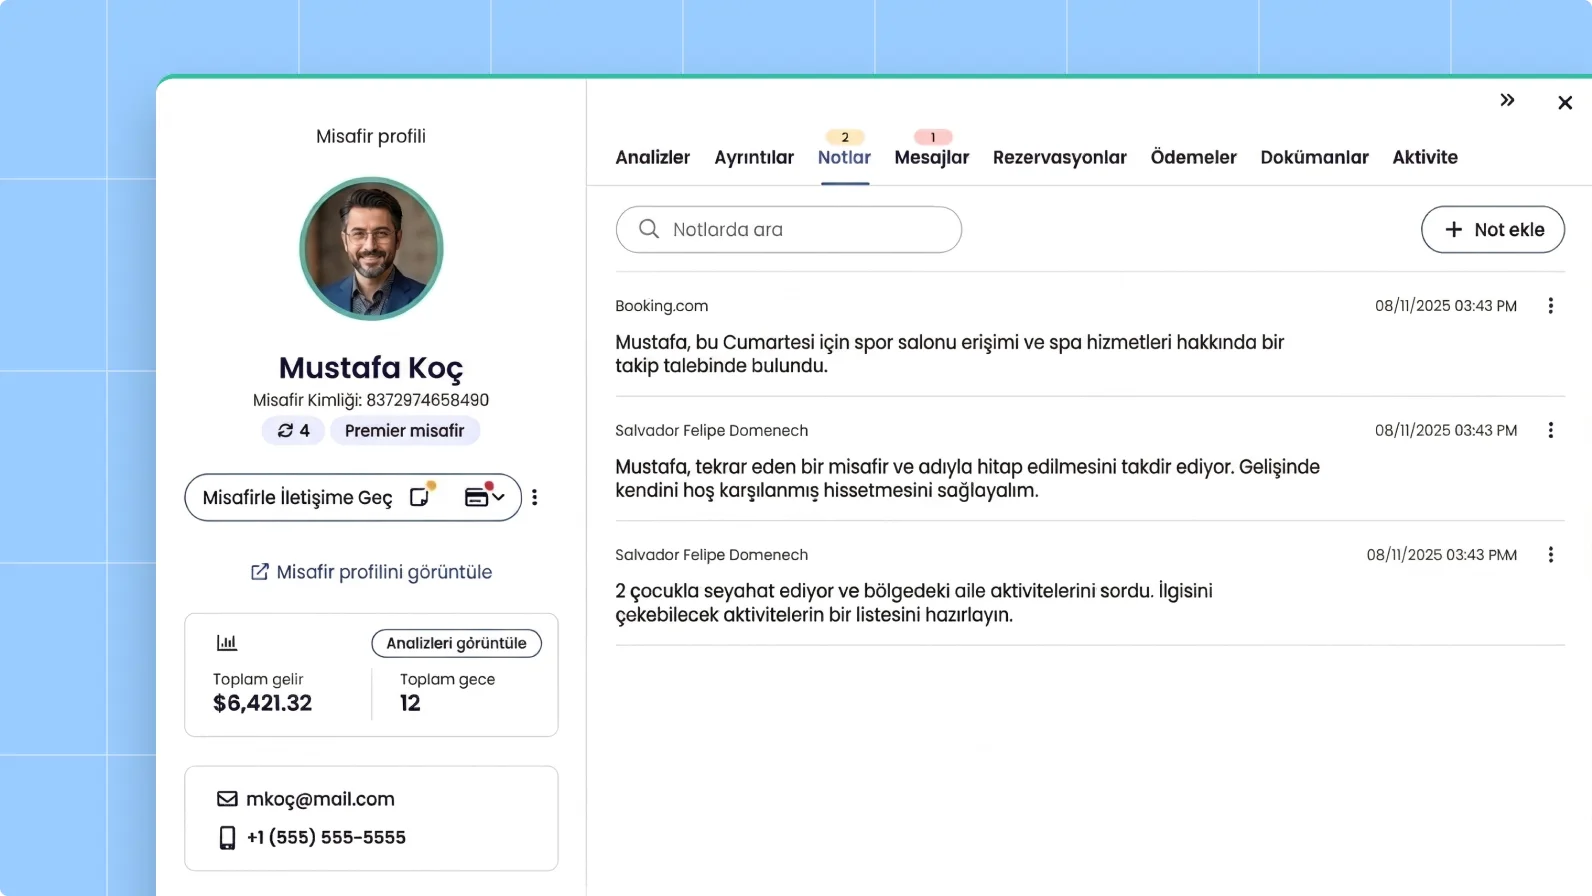
Task: Open the Dokümanlar tab
Action: coord(1314,157)
